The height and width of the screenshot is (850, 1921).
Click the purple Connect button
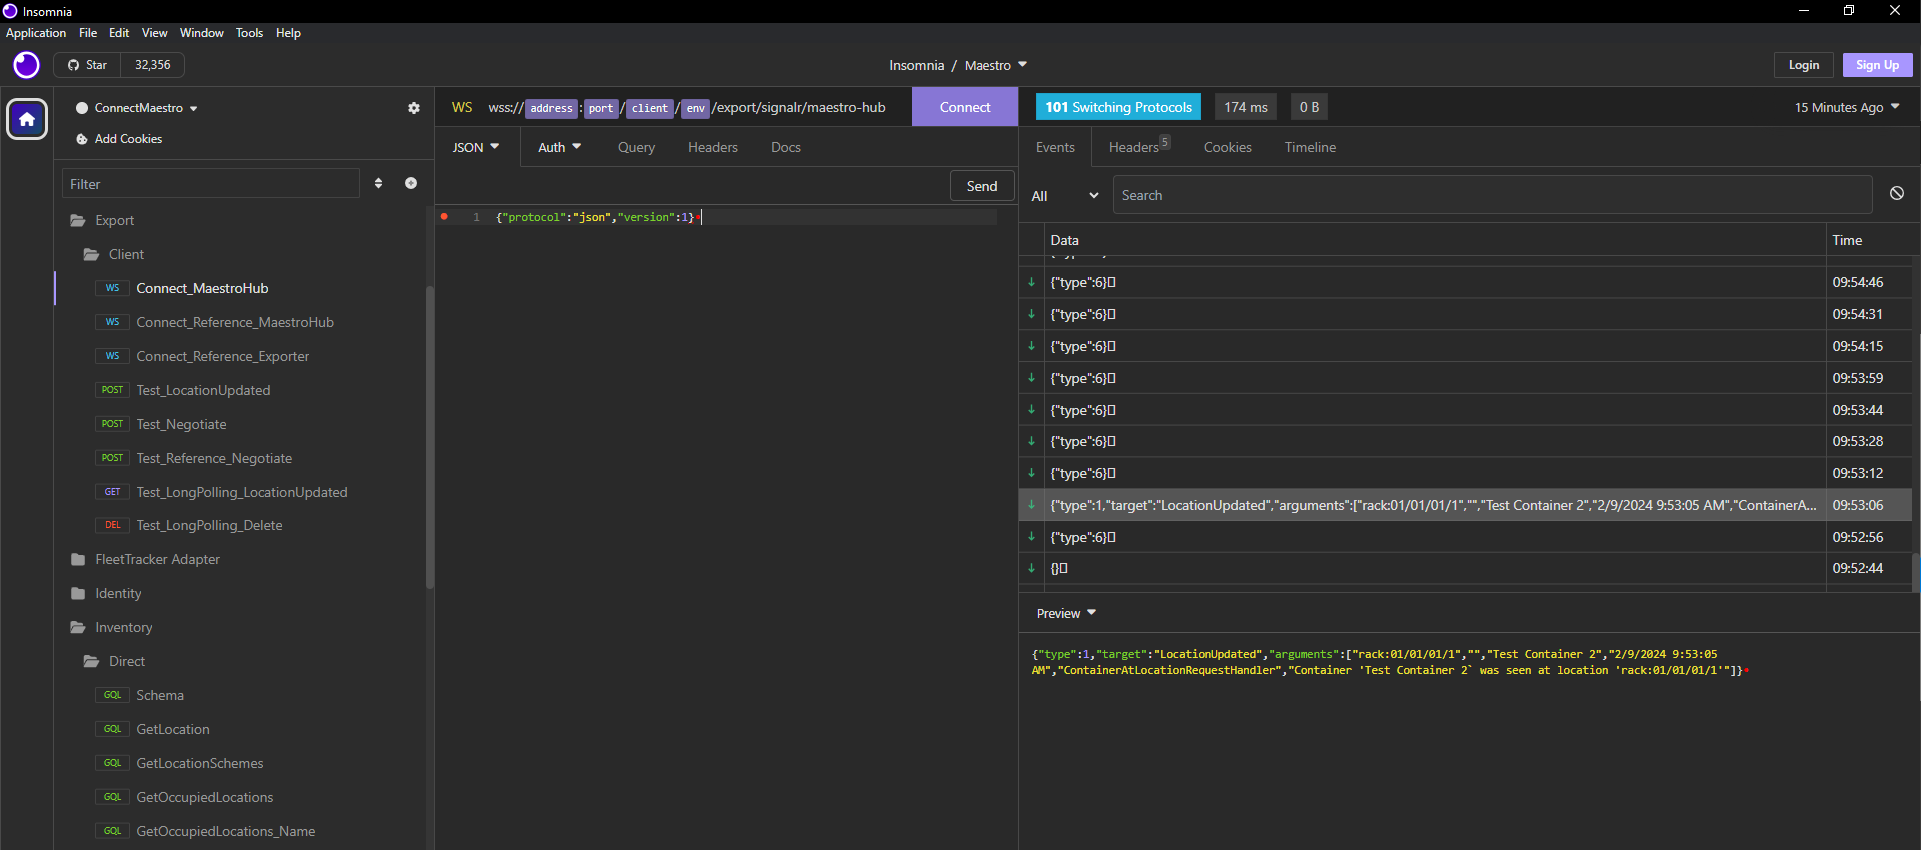(x=965, y=107)
